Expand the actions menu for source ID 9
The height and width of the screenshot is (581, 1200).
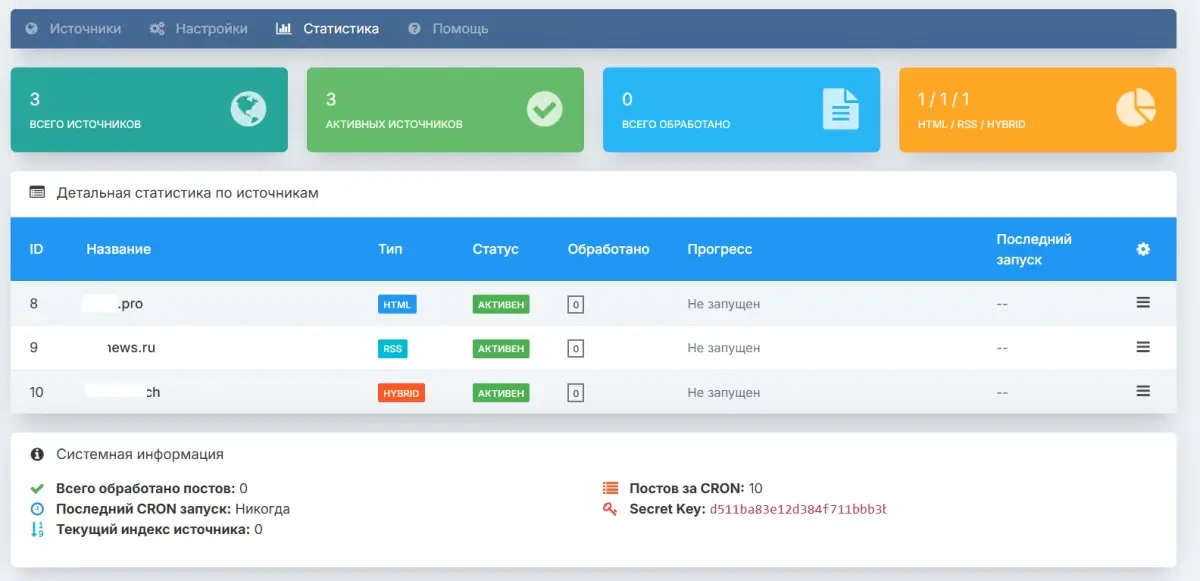[1143, 347]
